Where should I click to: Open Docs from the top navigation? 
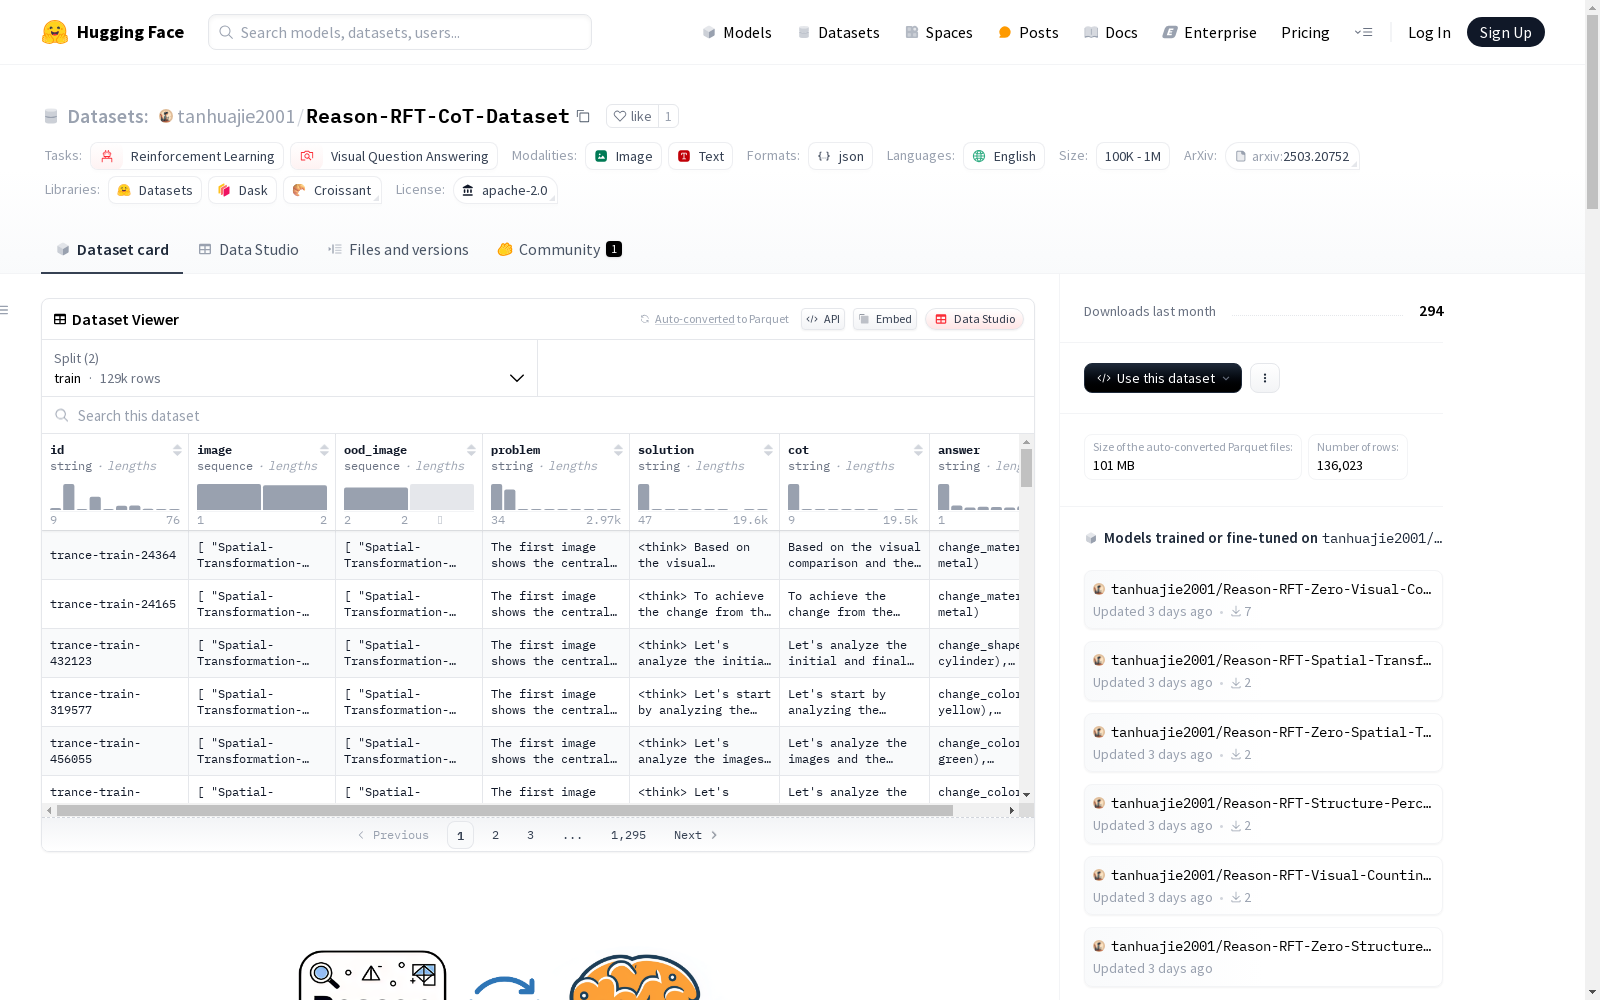click(x=1111, y=32)
